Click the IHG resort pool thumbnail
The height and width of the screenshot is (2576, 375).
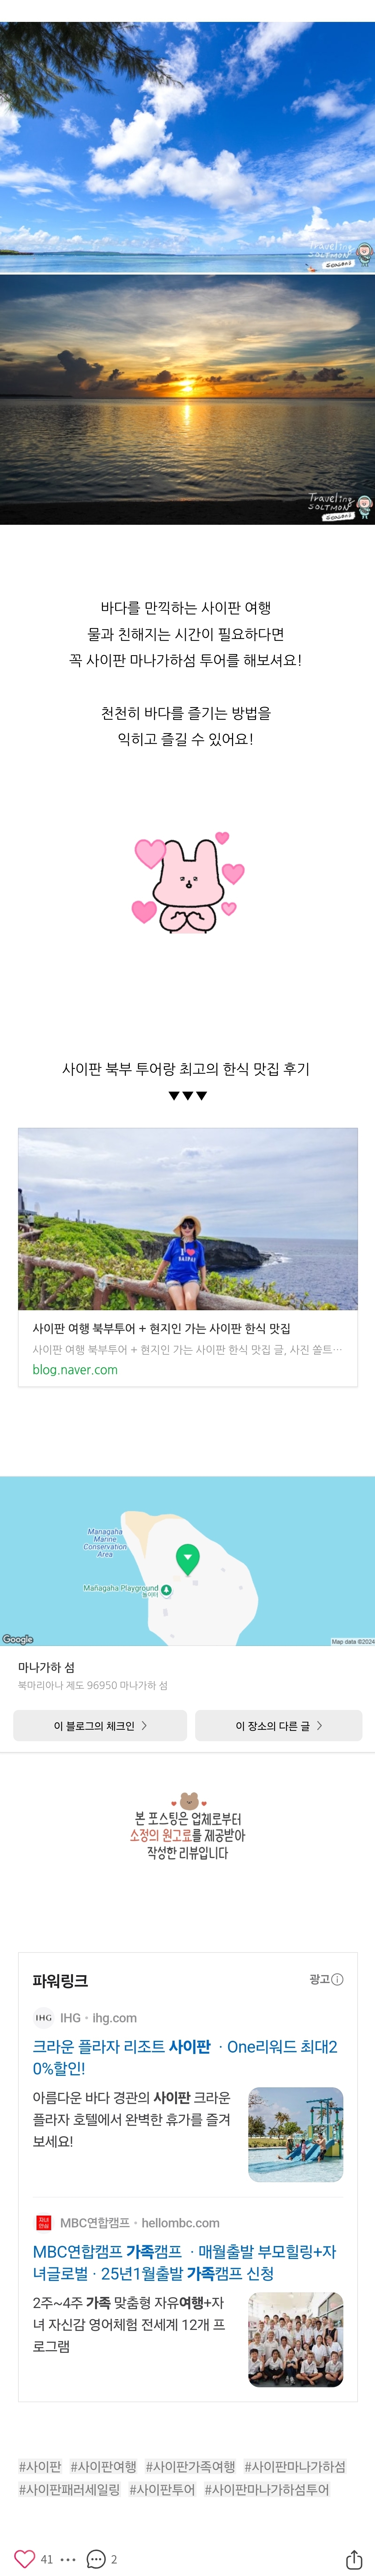pyautogui.click(x=295, y=2134)
